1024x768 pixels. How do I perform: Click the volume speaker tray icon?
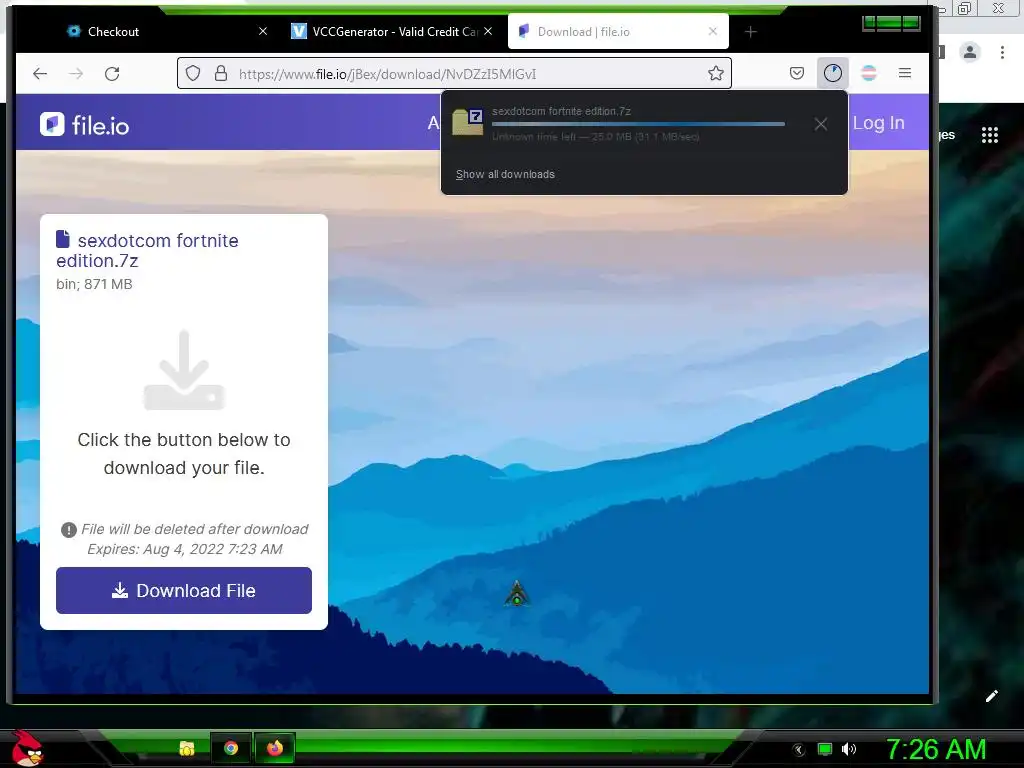click(848, 749)
